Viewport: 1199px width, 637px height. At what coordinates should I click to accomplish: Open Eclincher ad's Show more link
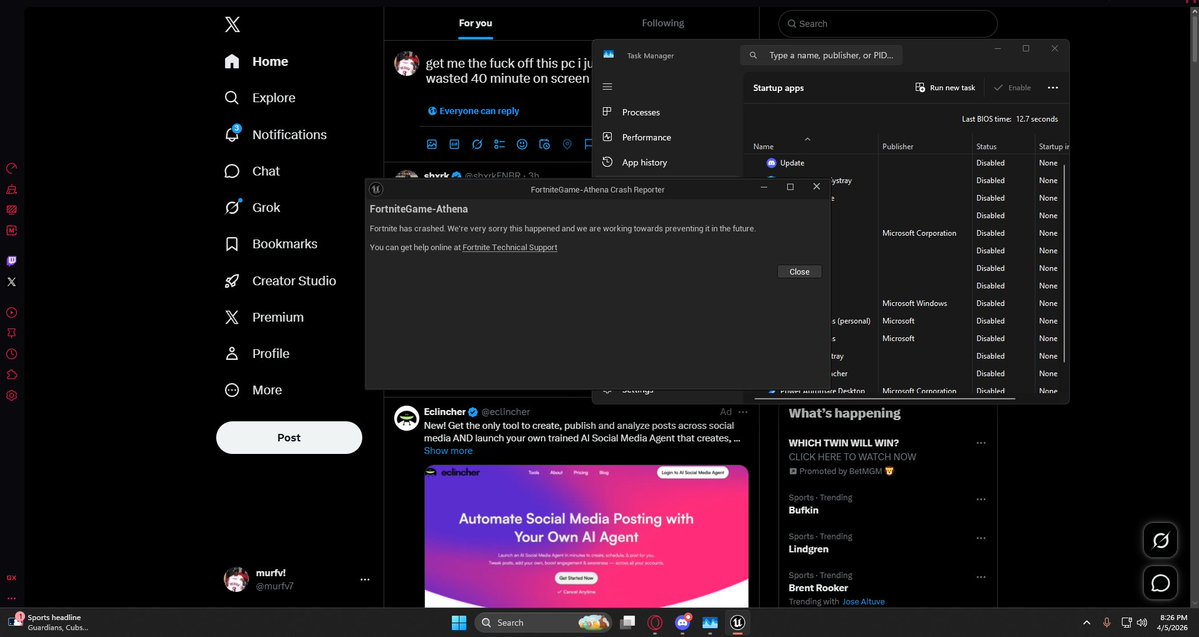448,451
